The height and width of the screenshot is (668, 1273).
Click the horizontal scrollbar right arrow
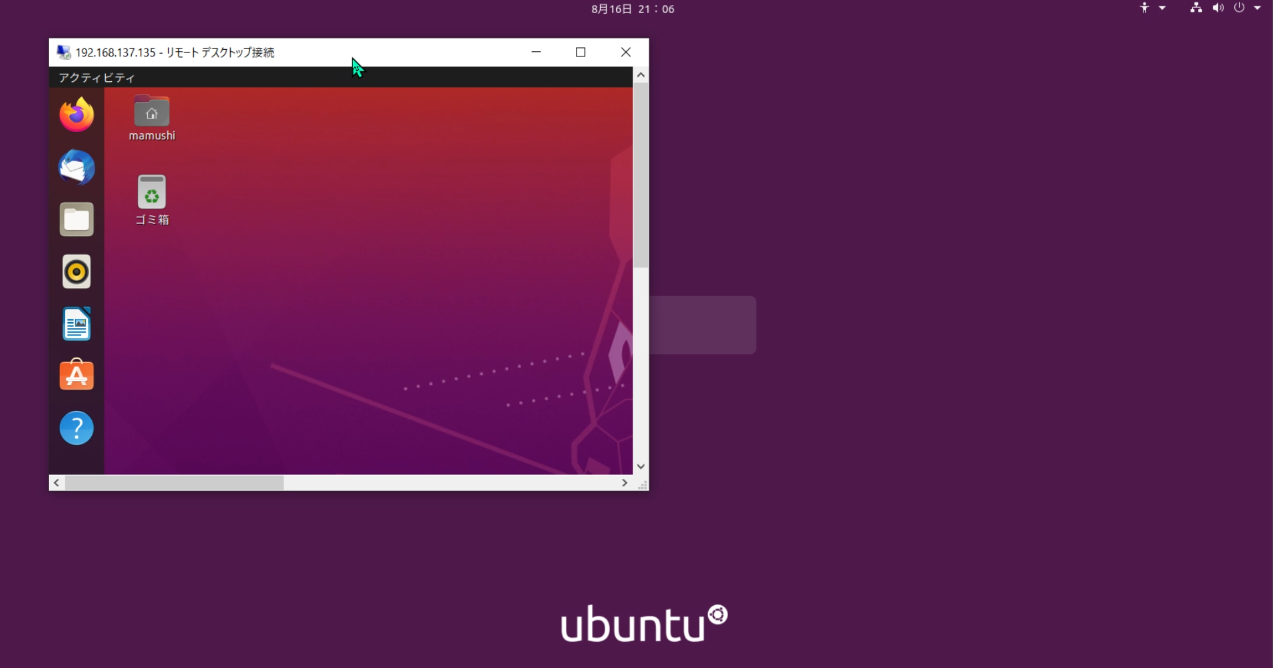pos(625,483)
